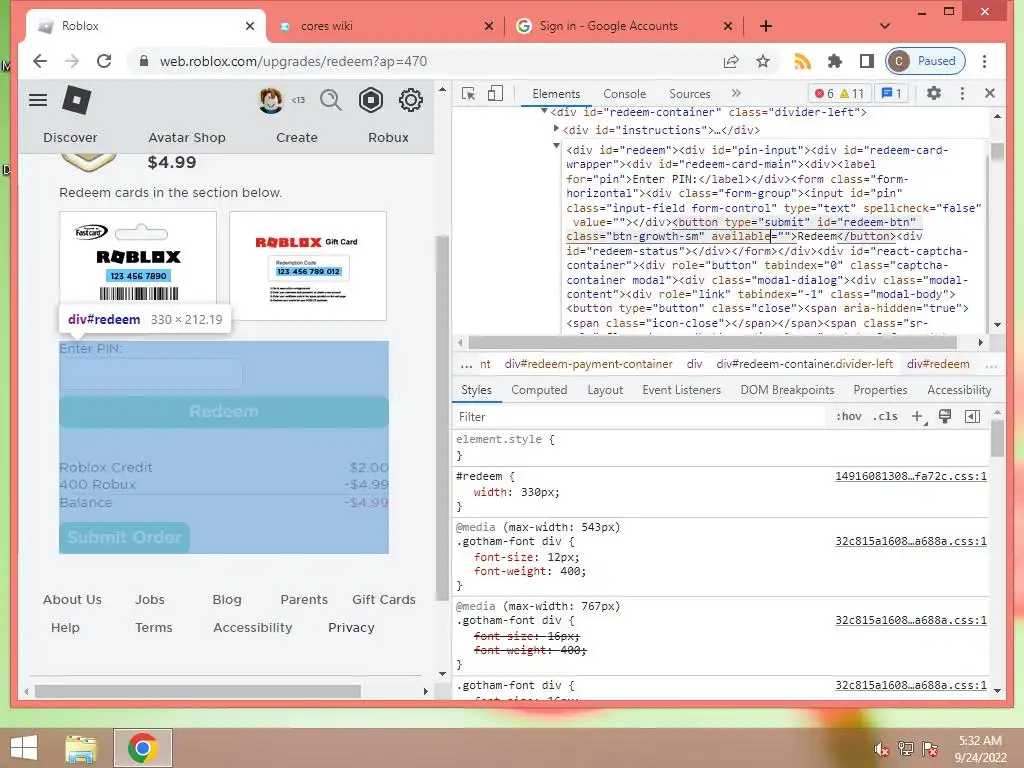Toggle :hov element state panel
This screenshot has width=1024, height=768.
point(848,417)
